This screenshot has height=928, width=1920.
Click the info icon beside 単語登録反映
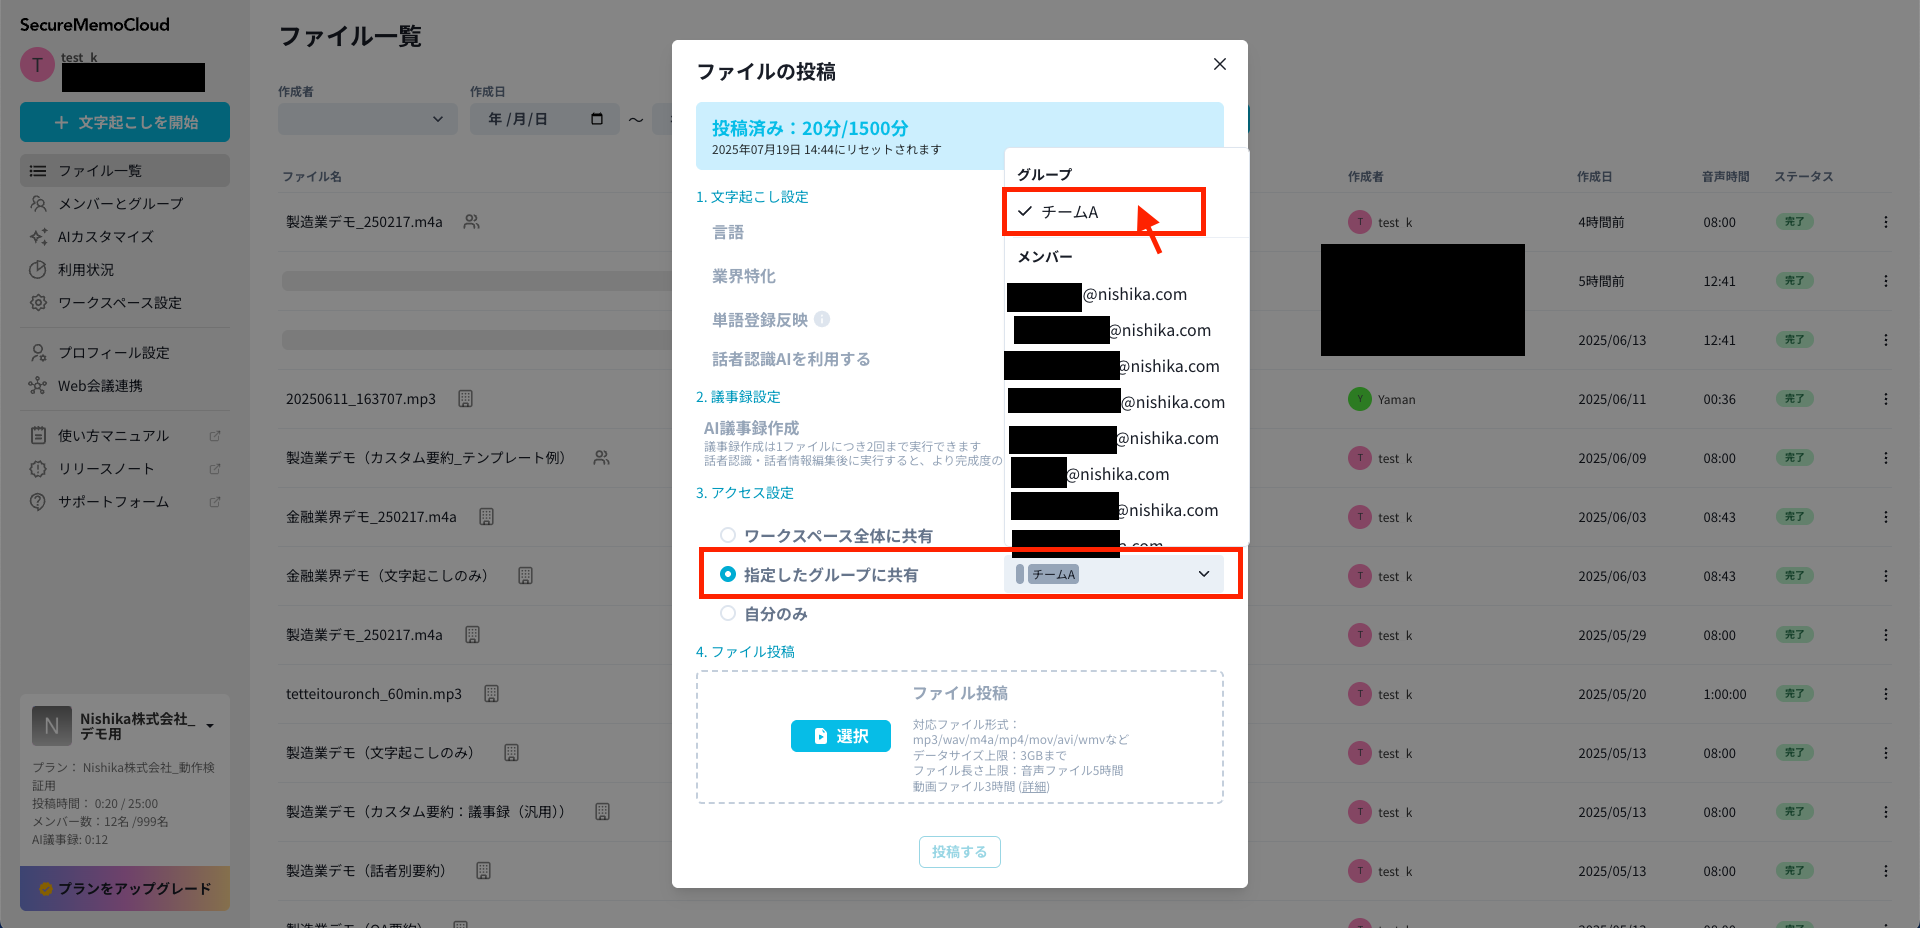[822, 319]
